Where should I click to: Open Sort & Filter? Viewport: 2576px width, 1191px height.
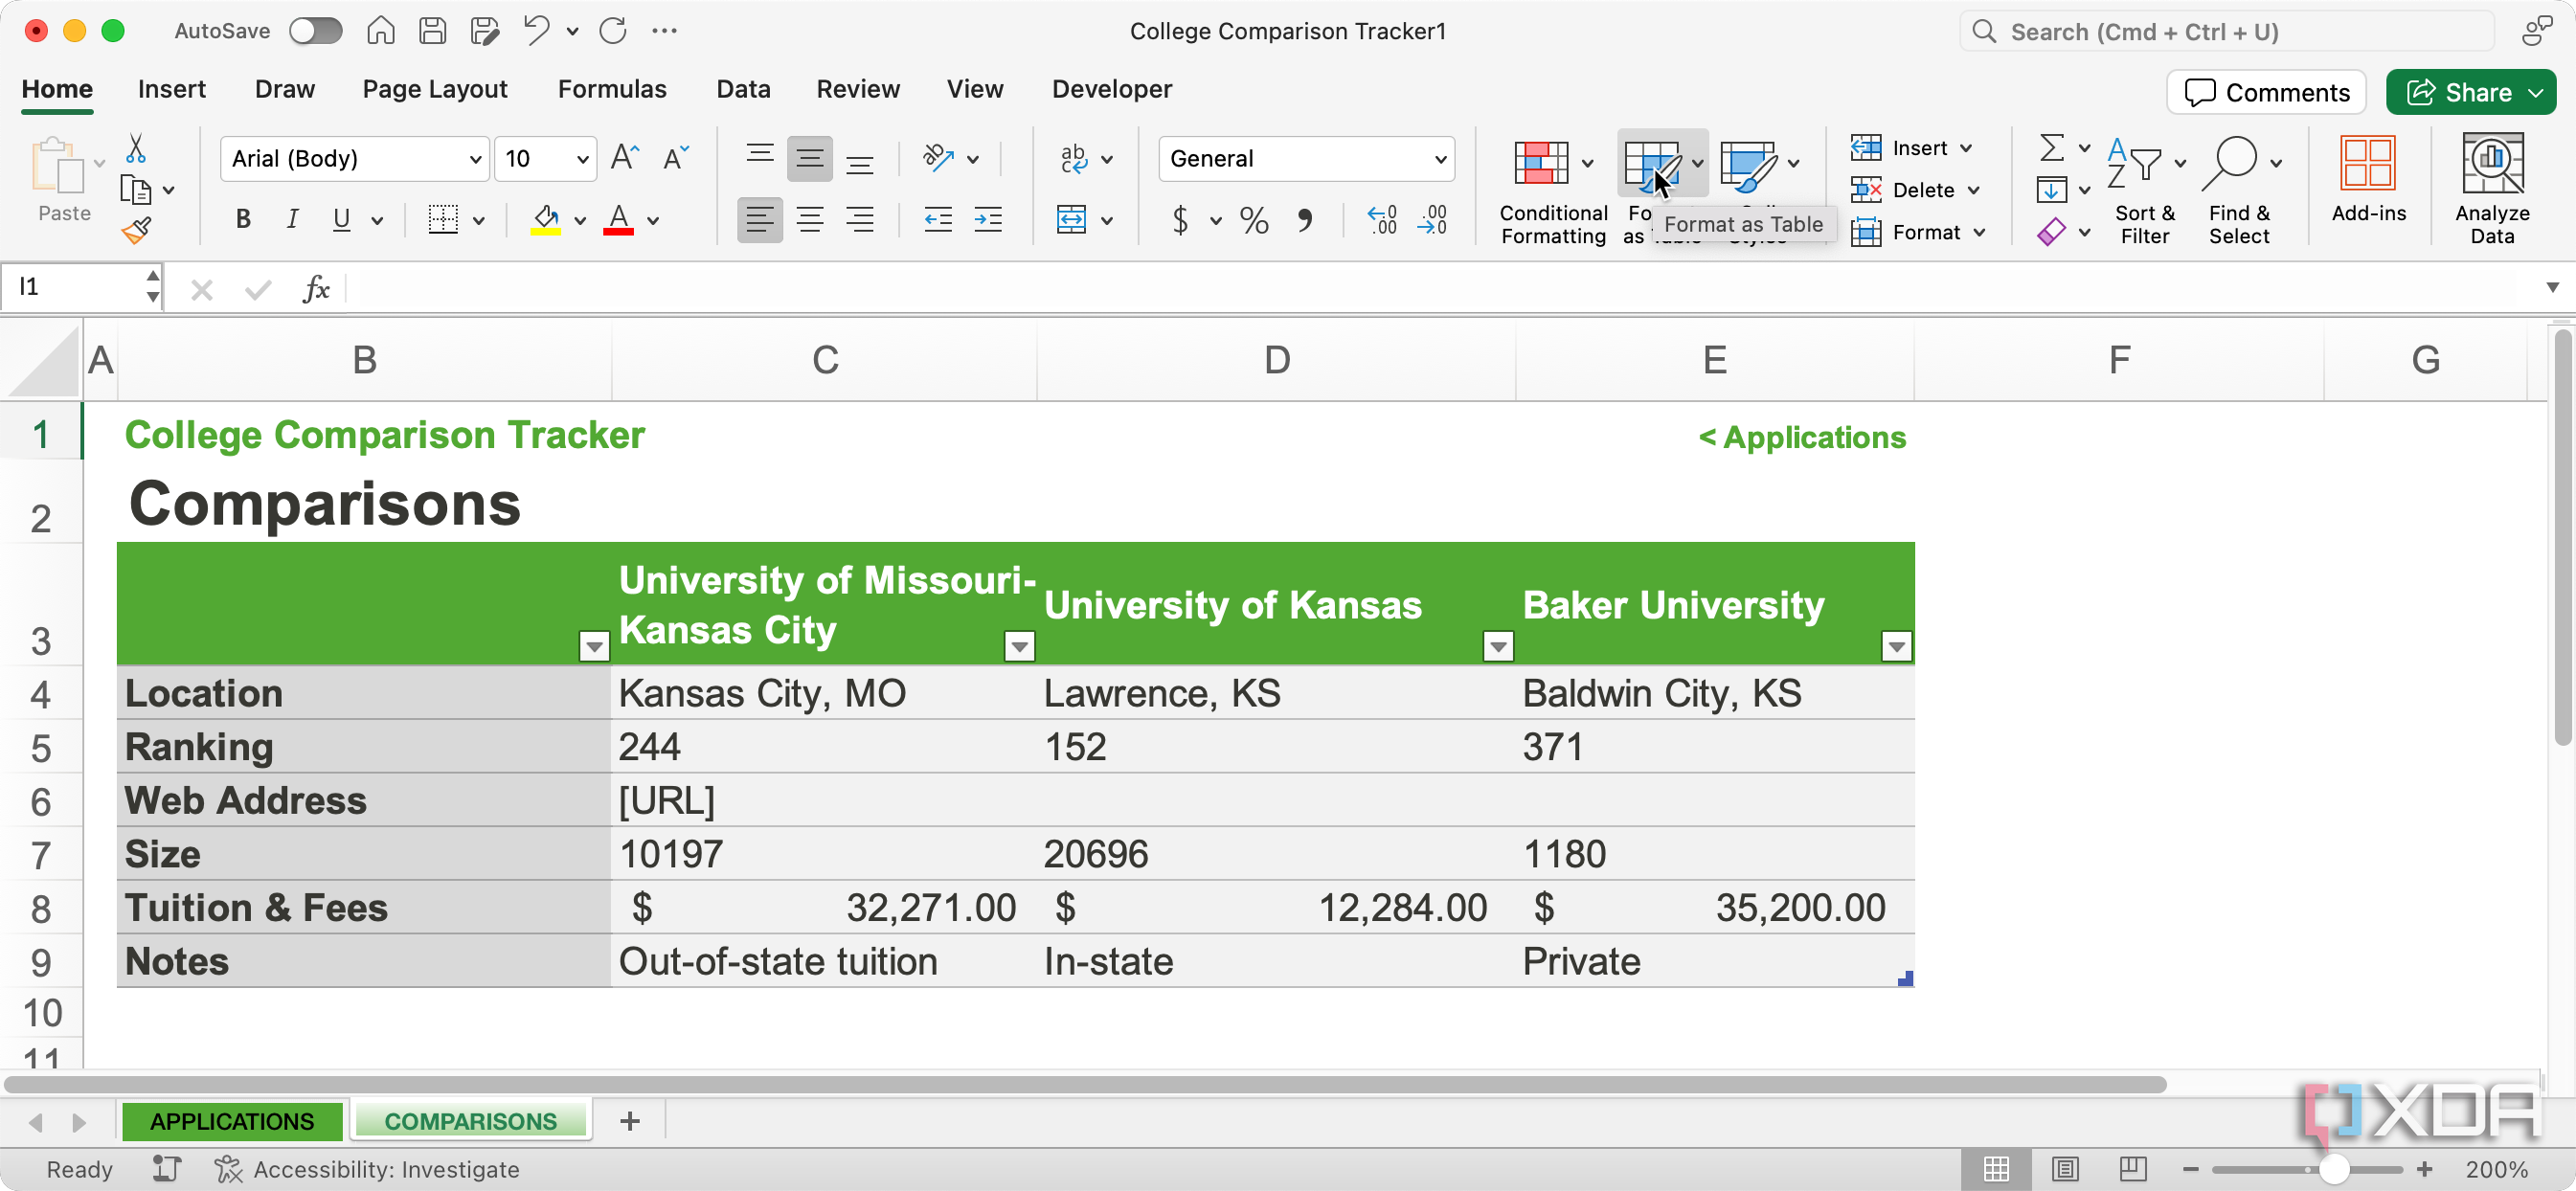click(2145, 188)
